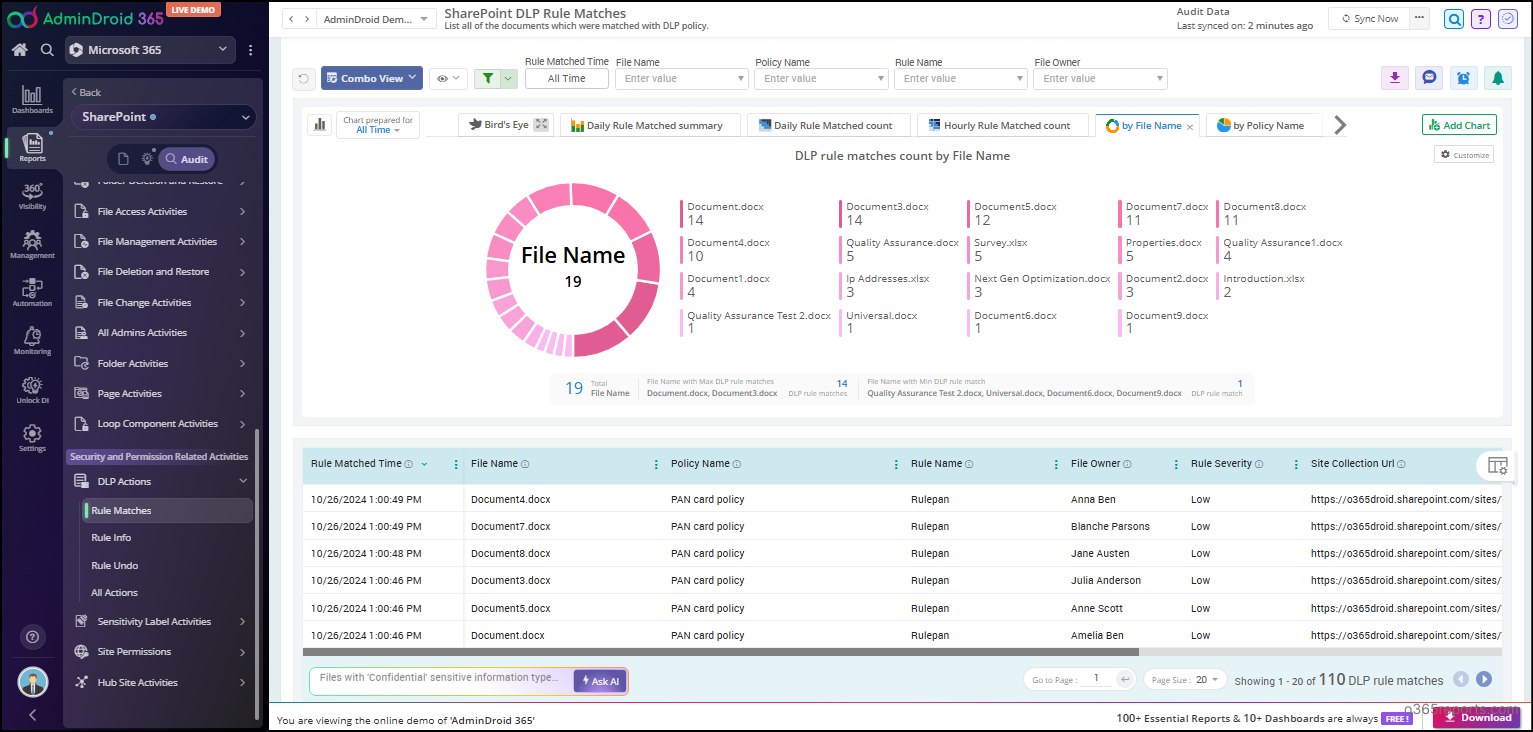1533x732 pixels.
Task: Click the green bell alert icon
Action: [x=1497, y=78]
